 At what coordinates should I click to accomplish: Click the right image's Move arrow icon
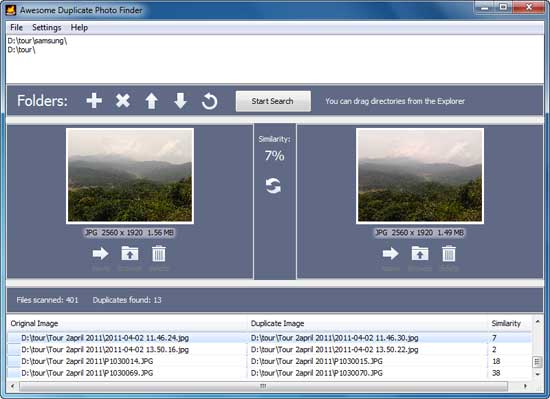pyautogui.click(x=391, y=253)
